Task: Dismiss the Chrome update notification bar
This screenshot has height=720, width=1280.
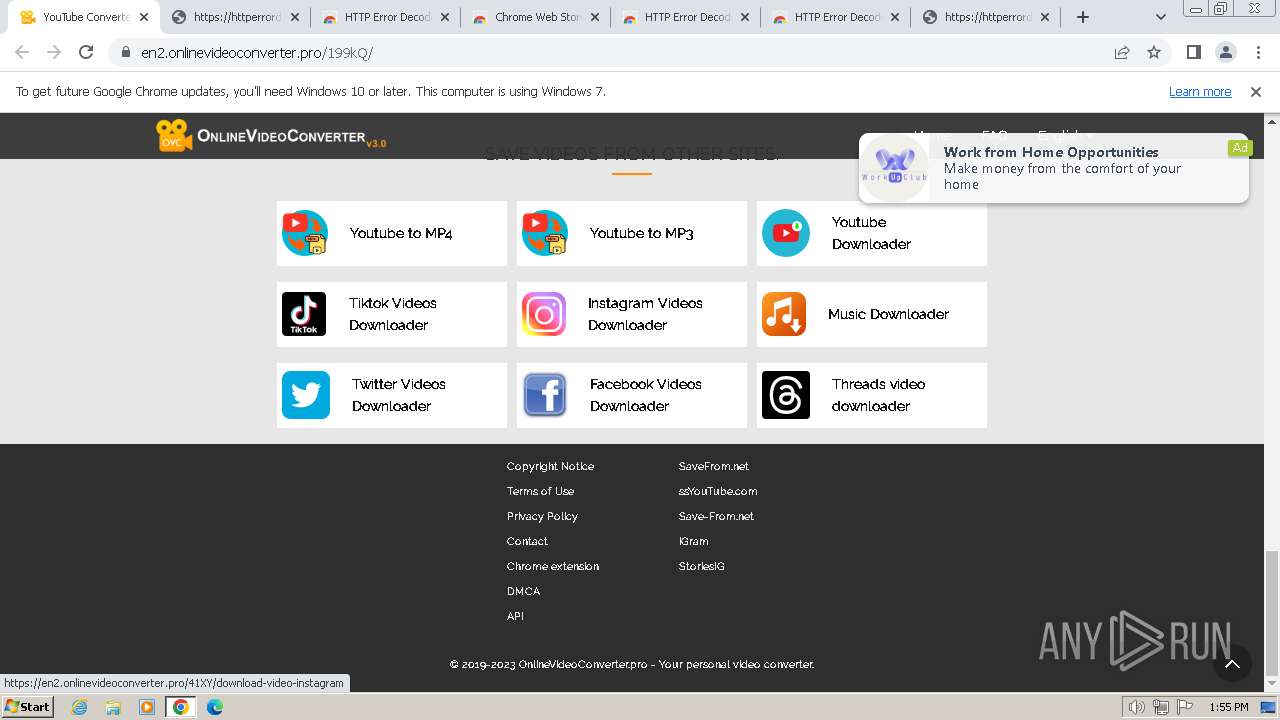Action: point(1256,91)
